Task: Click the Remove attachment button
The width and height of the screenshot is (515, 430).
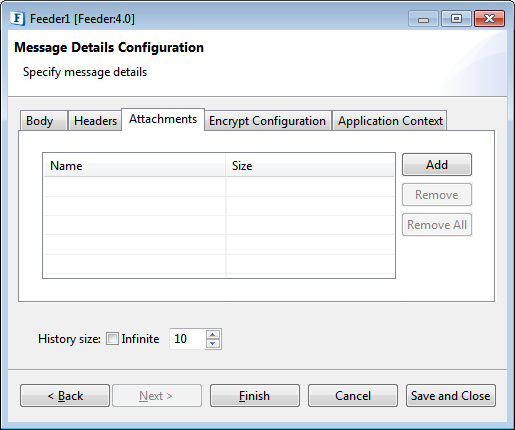Action: (437, 195)
